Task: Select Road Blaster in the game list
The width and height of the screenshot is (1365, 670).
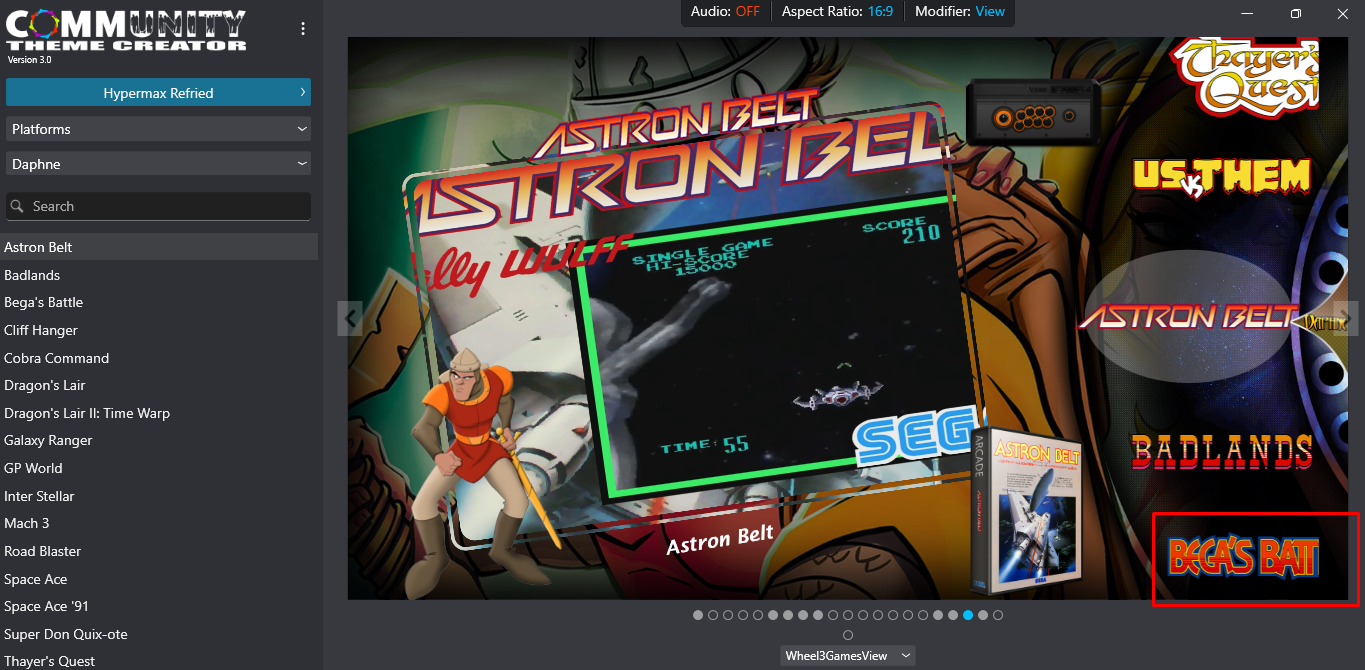Action: (x=159, y=551)
